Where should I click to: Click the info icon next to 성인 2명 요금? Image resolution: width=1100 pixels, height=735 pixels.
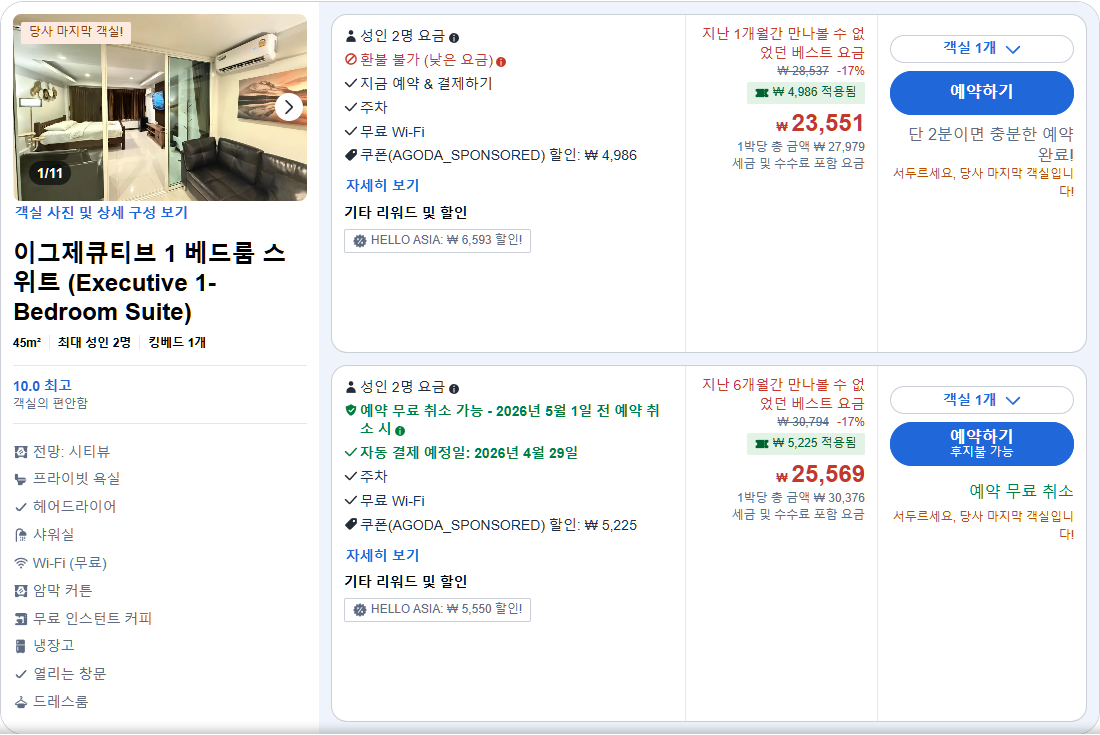[x=455, y=37]
